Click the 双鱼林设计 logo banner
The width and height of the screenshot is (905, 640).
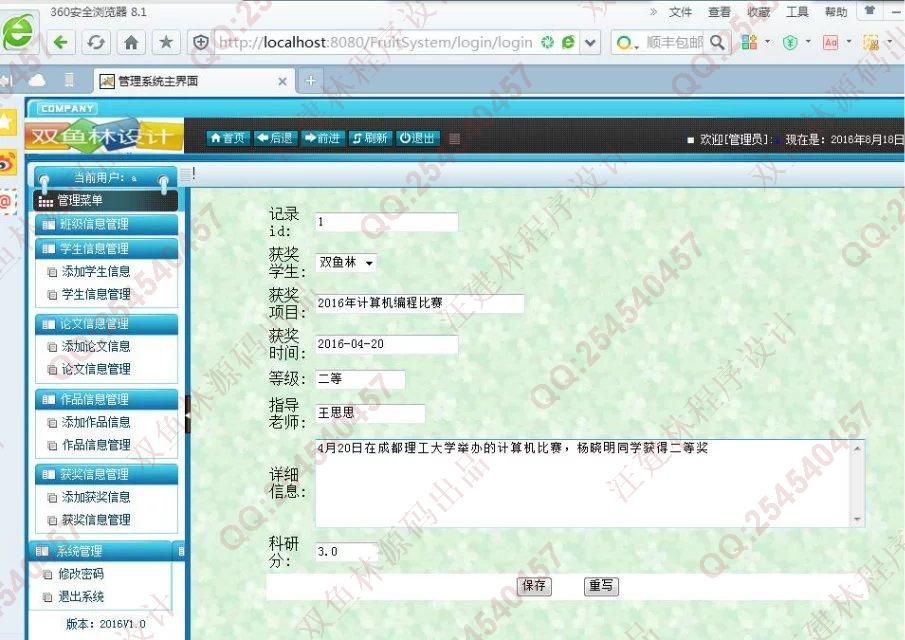coord(104,136)
